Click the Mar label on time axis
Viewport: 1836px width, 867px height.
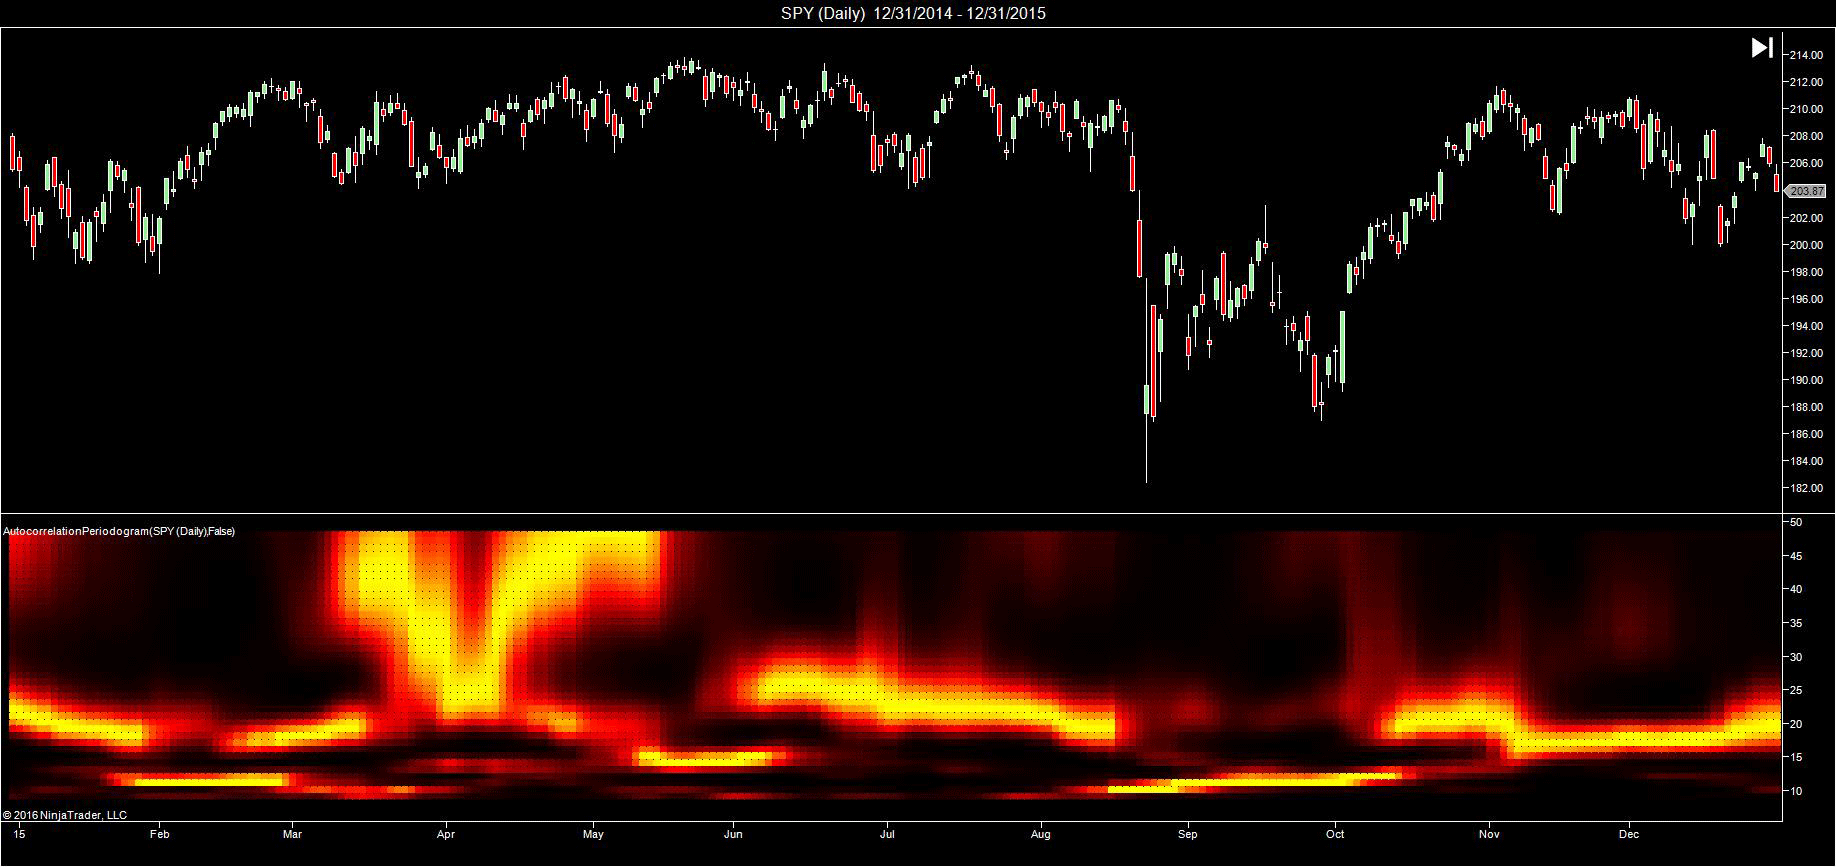[292, 834]
